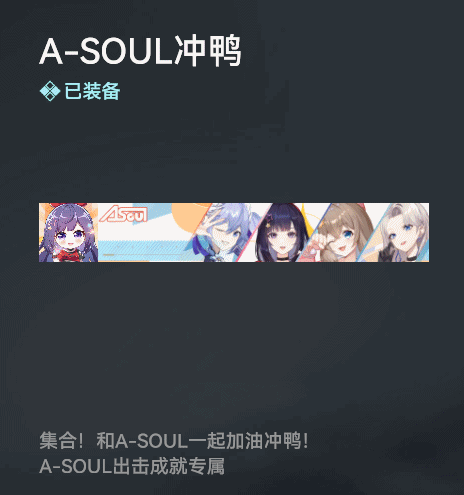This screenshot has width=464, height=495.
Task: Click the chibi avatar's red outfit
Action: (x=70, y=255)
